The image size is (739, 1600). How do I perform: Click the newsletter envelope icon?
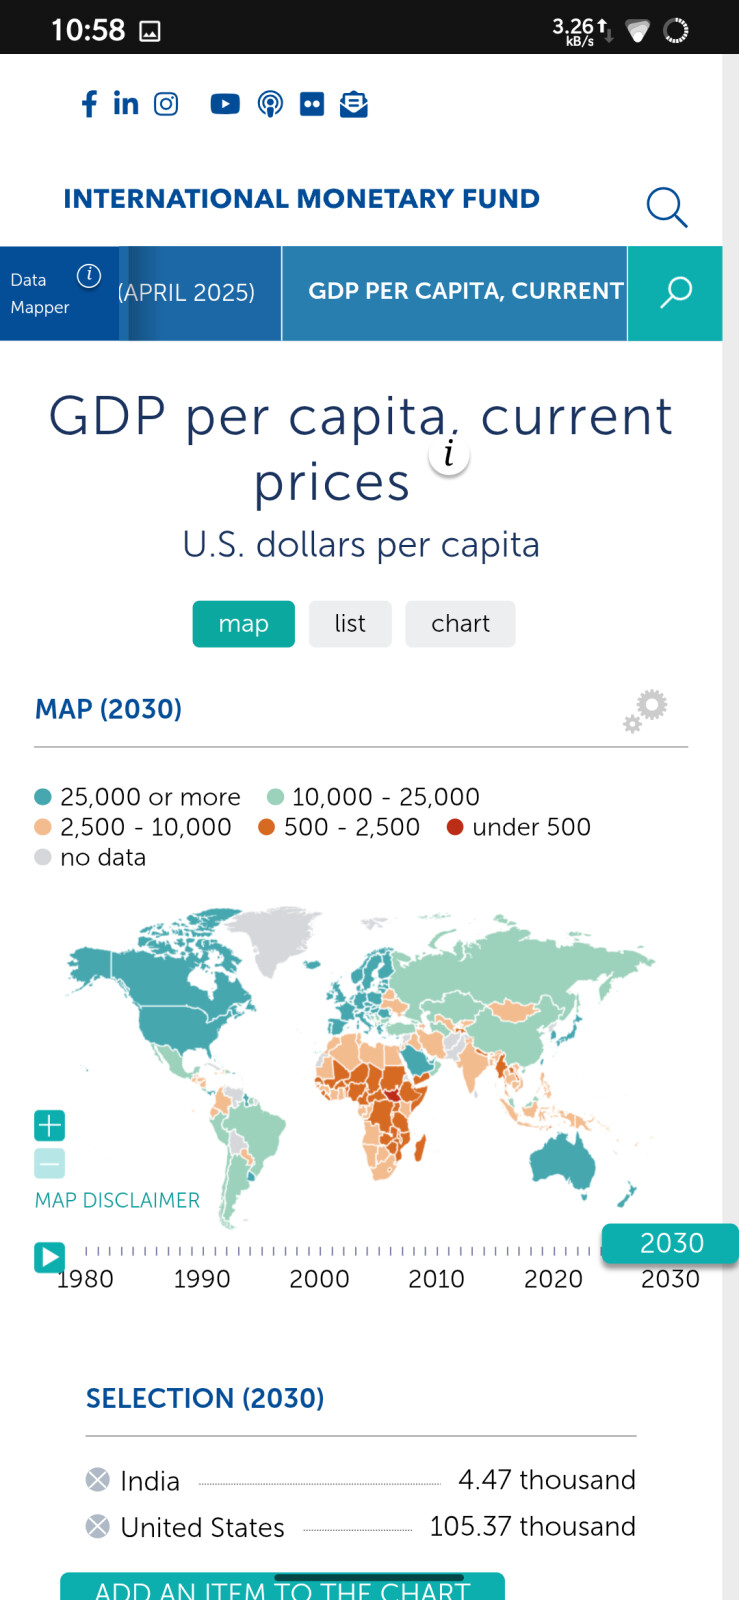354,104
